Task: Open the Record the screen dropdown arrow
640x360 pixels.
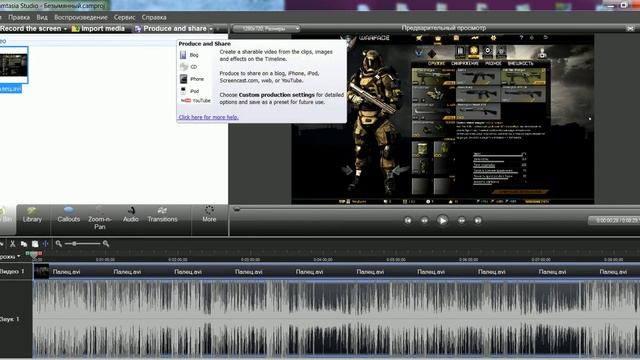Action: click(65, 29)
